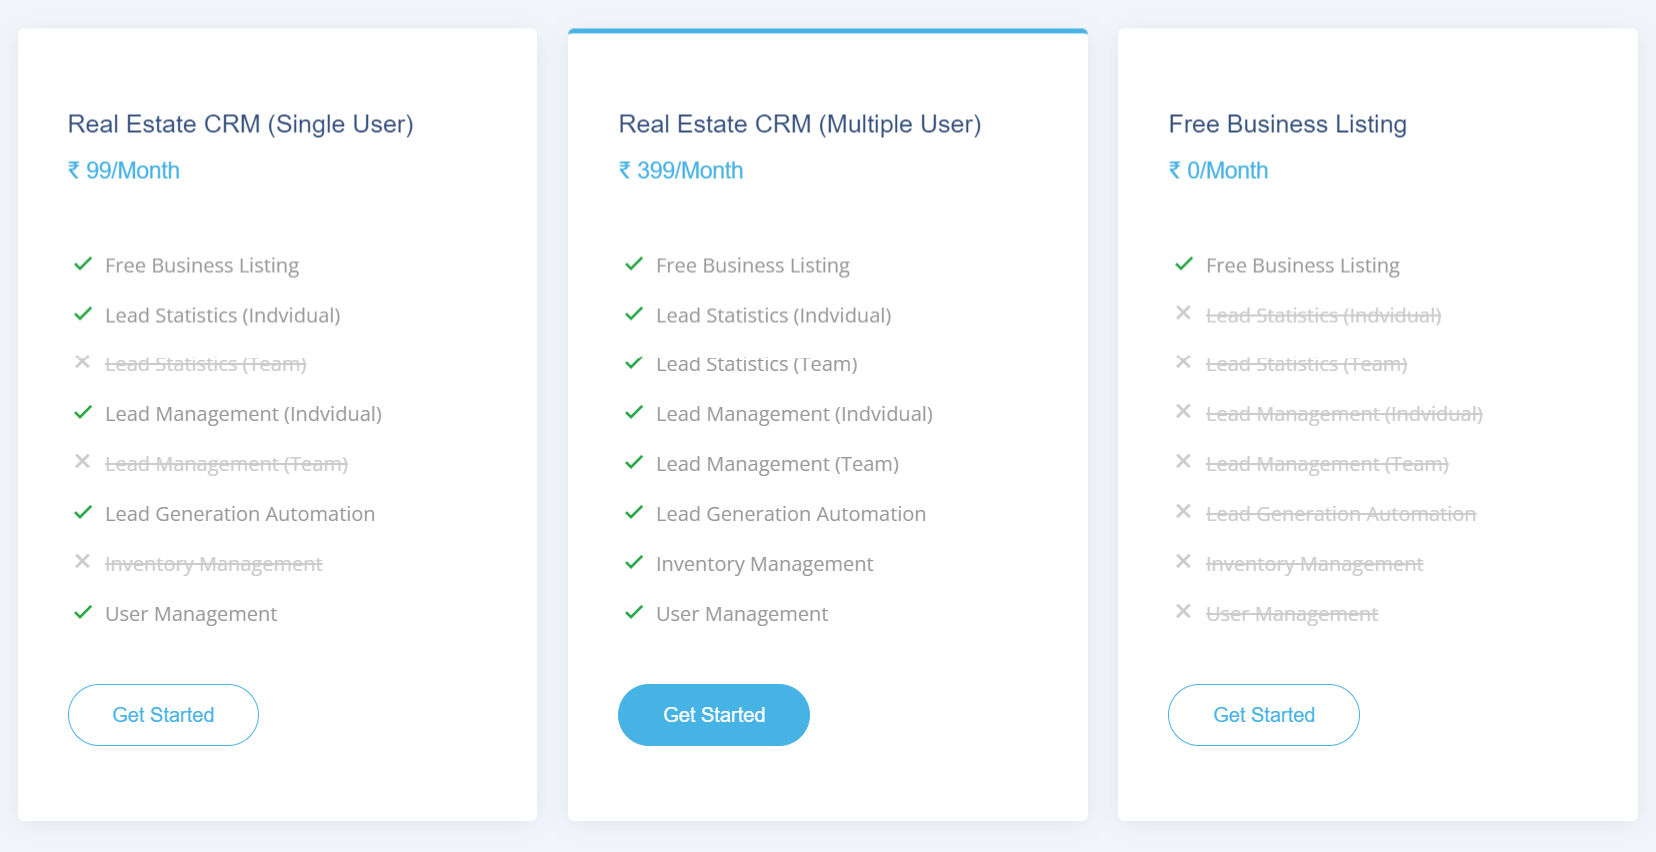Click the Free Business Listing plan heading
Image resolution: width=1656 pixels, height=852 pixels.
(1288, 124)
